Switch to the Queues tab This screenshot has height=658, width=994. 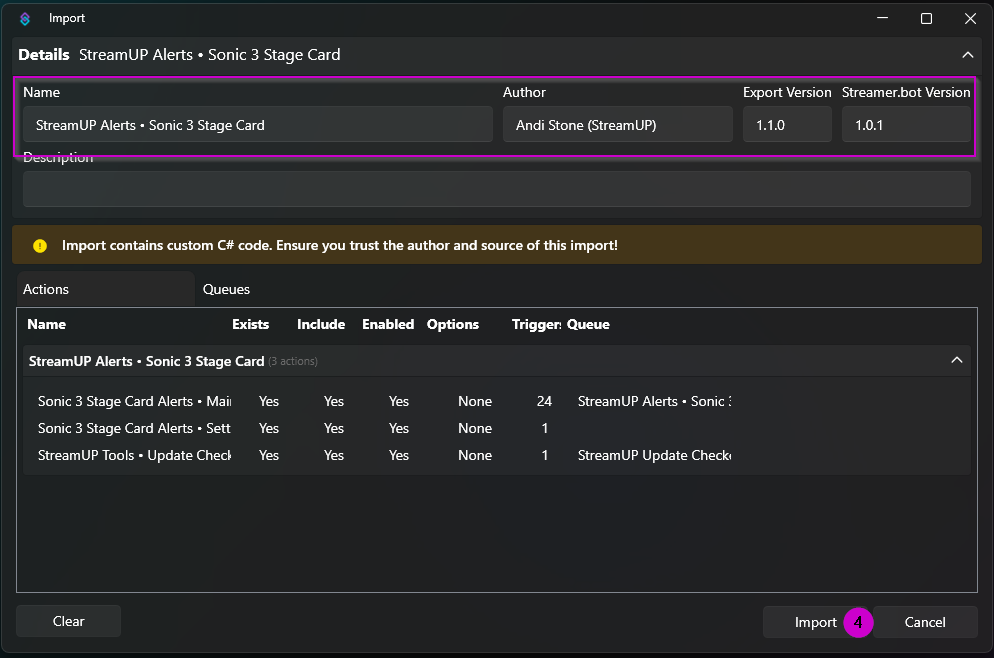pos(226,289)
